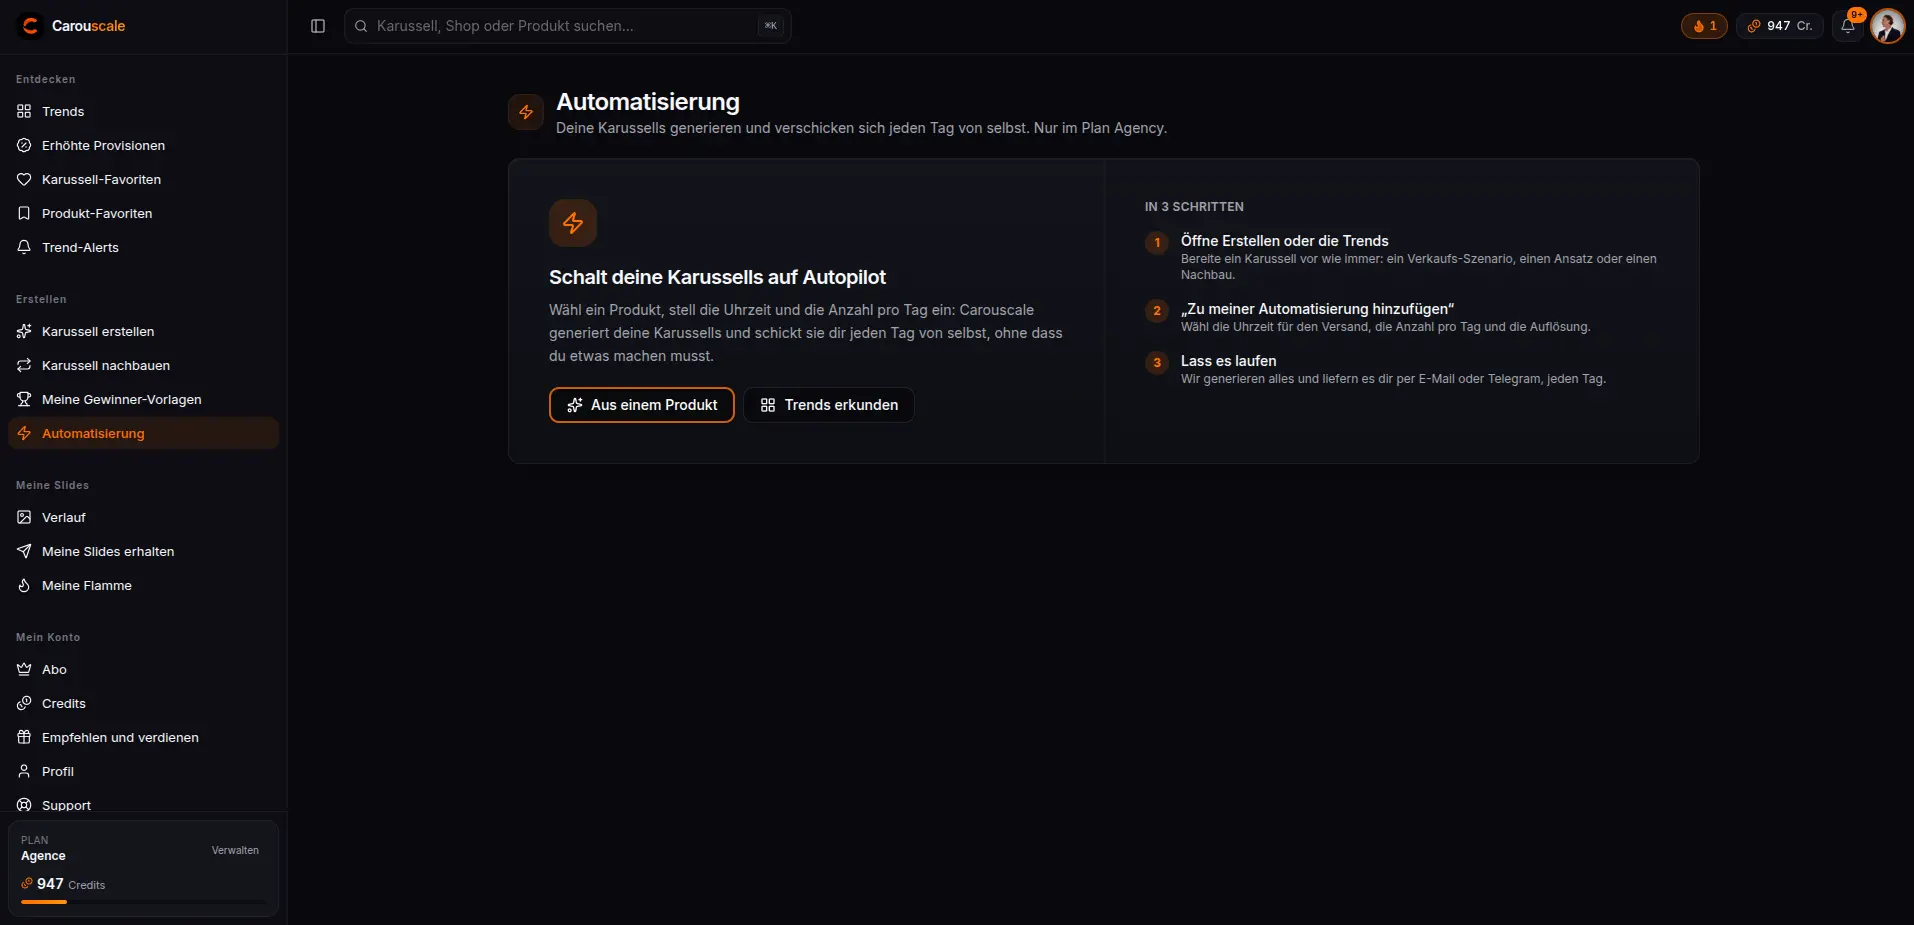
Task: Click Trends erkunden button
Action: pyautogui.click(x=829, y=405)
